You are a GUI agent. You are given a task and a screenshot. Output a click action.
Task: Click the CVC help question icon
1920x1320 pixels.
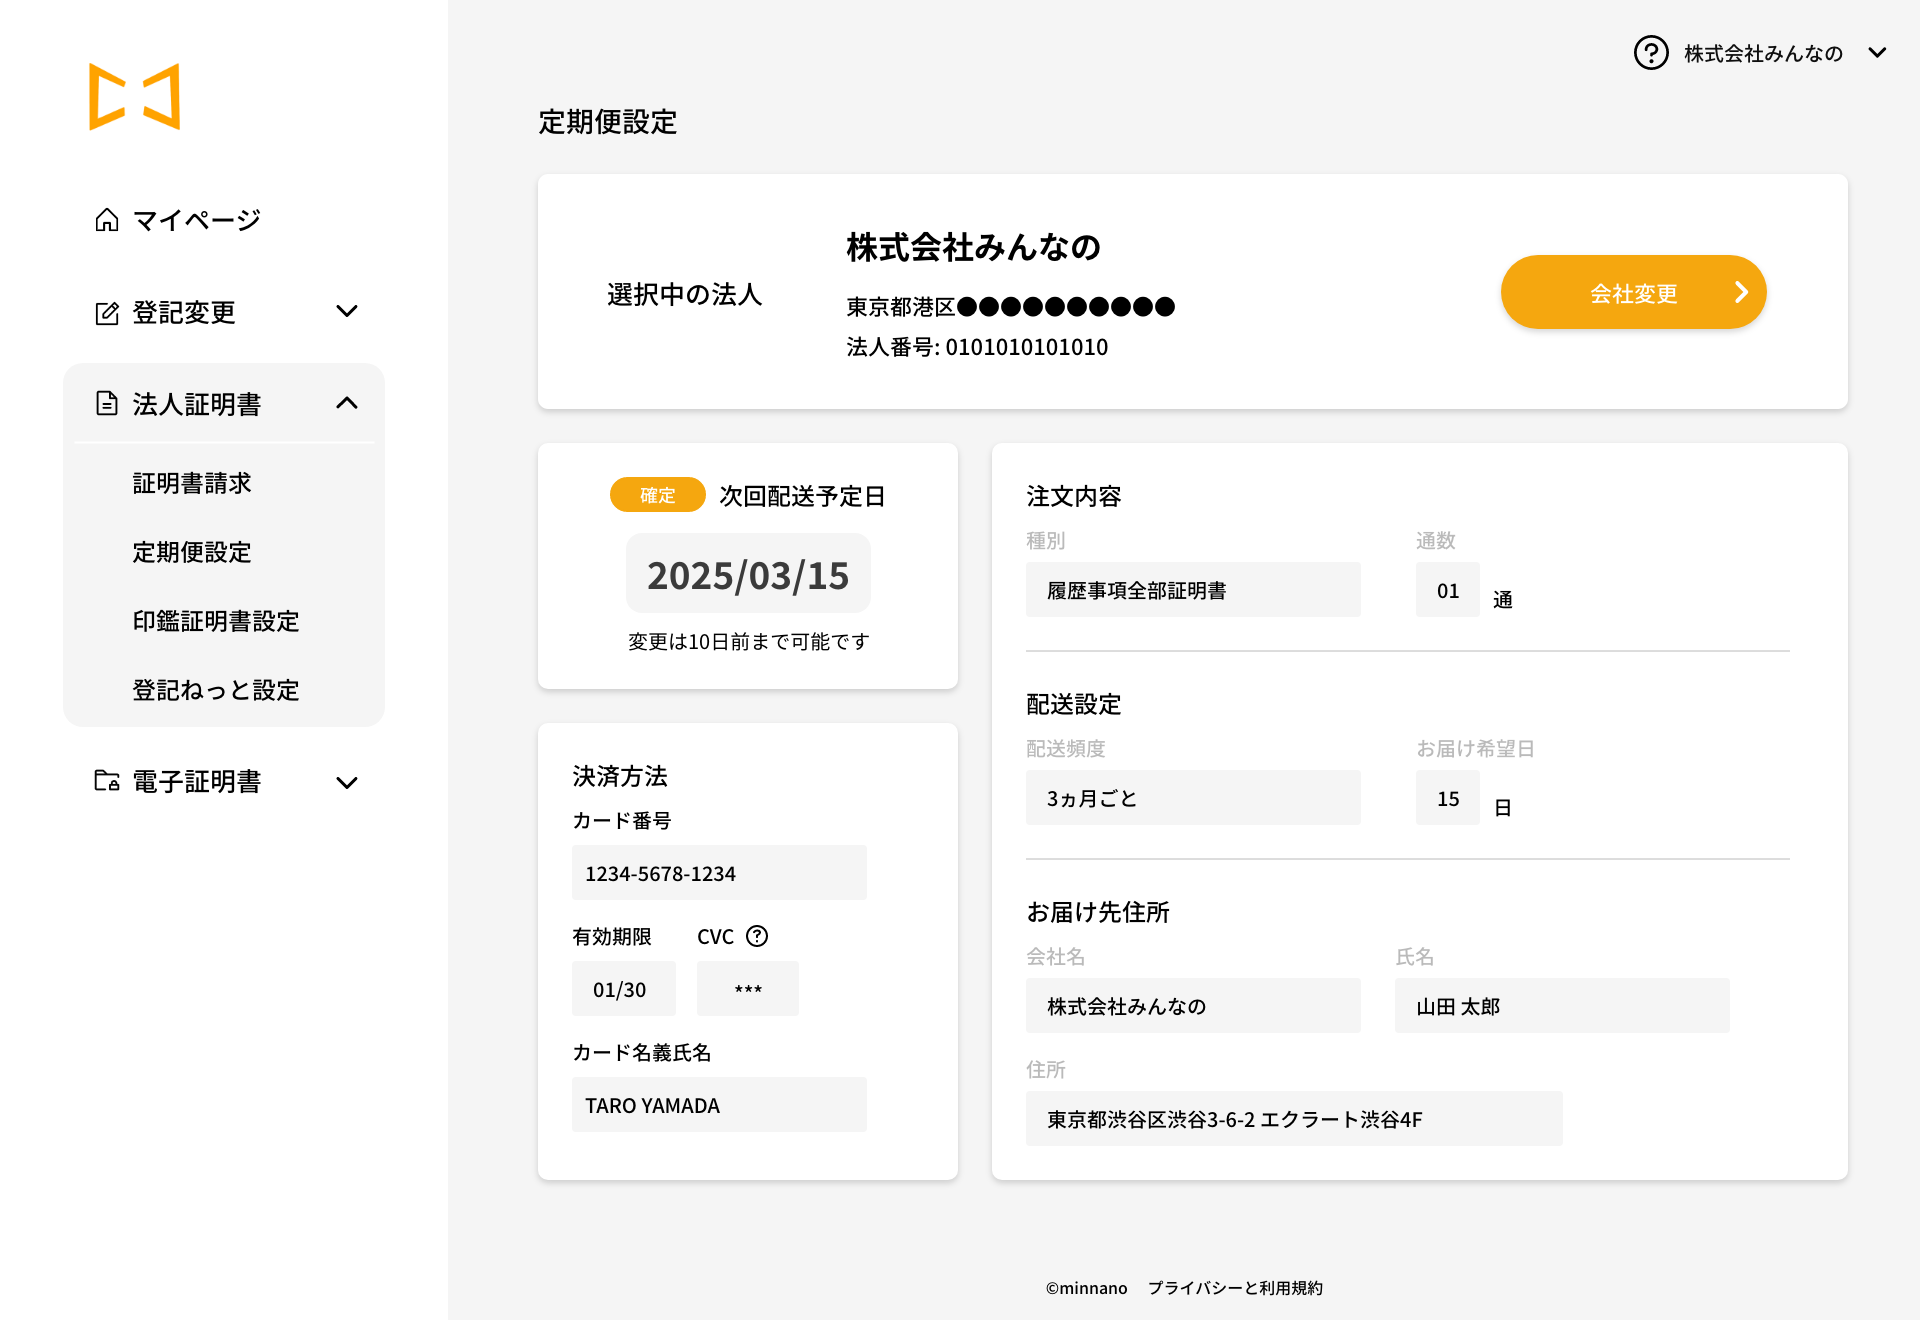757,936
